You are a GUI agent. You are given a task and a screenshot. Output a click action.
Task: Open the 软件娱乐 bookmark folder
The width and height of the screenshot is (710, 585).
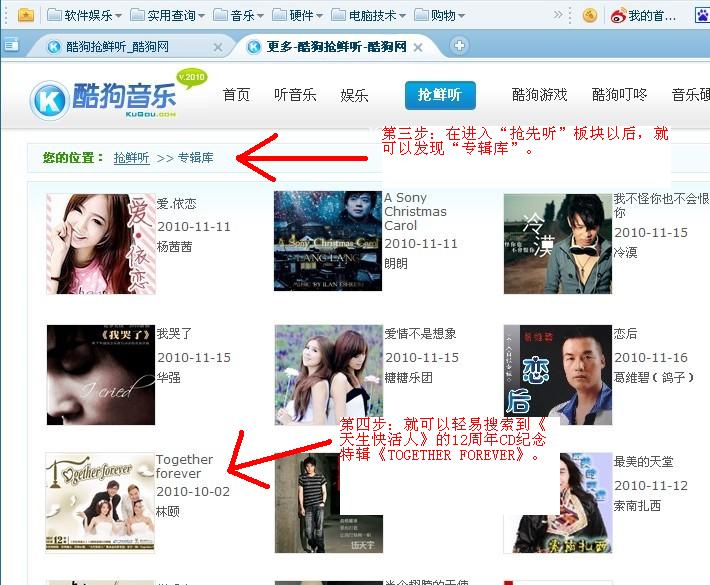point(85,15)
